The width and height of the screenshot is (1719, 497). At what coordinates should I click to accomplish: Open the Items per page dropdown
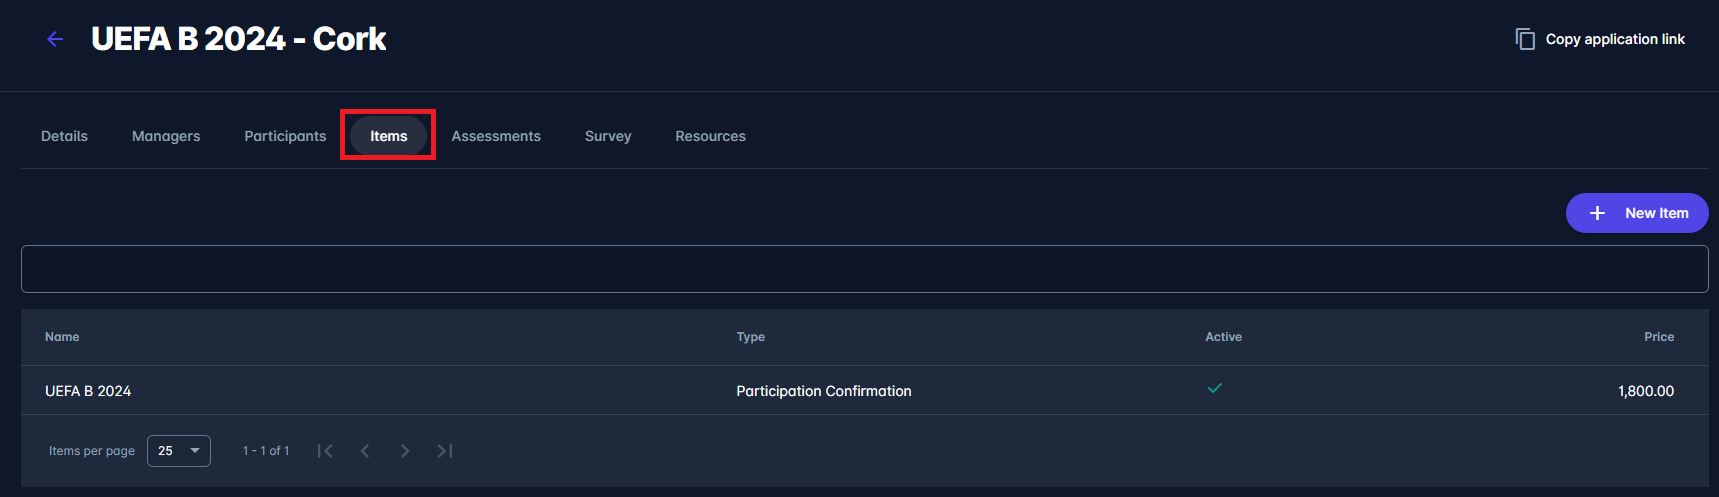(x=179, y=451)
